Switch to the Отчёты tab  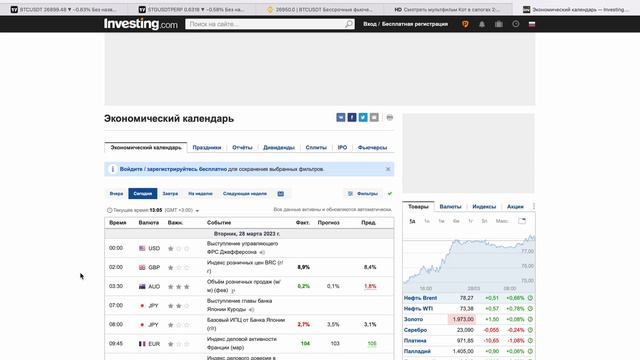(242, 147)
